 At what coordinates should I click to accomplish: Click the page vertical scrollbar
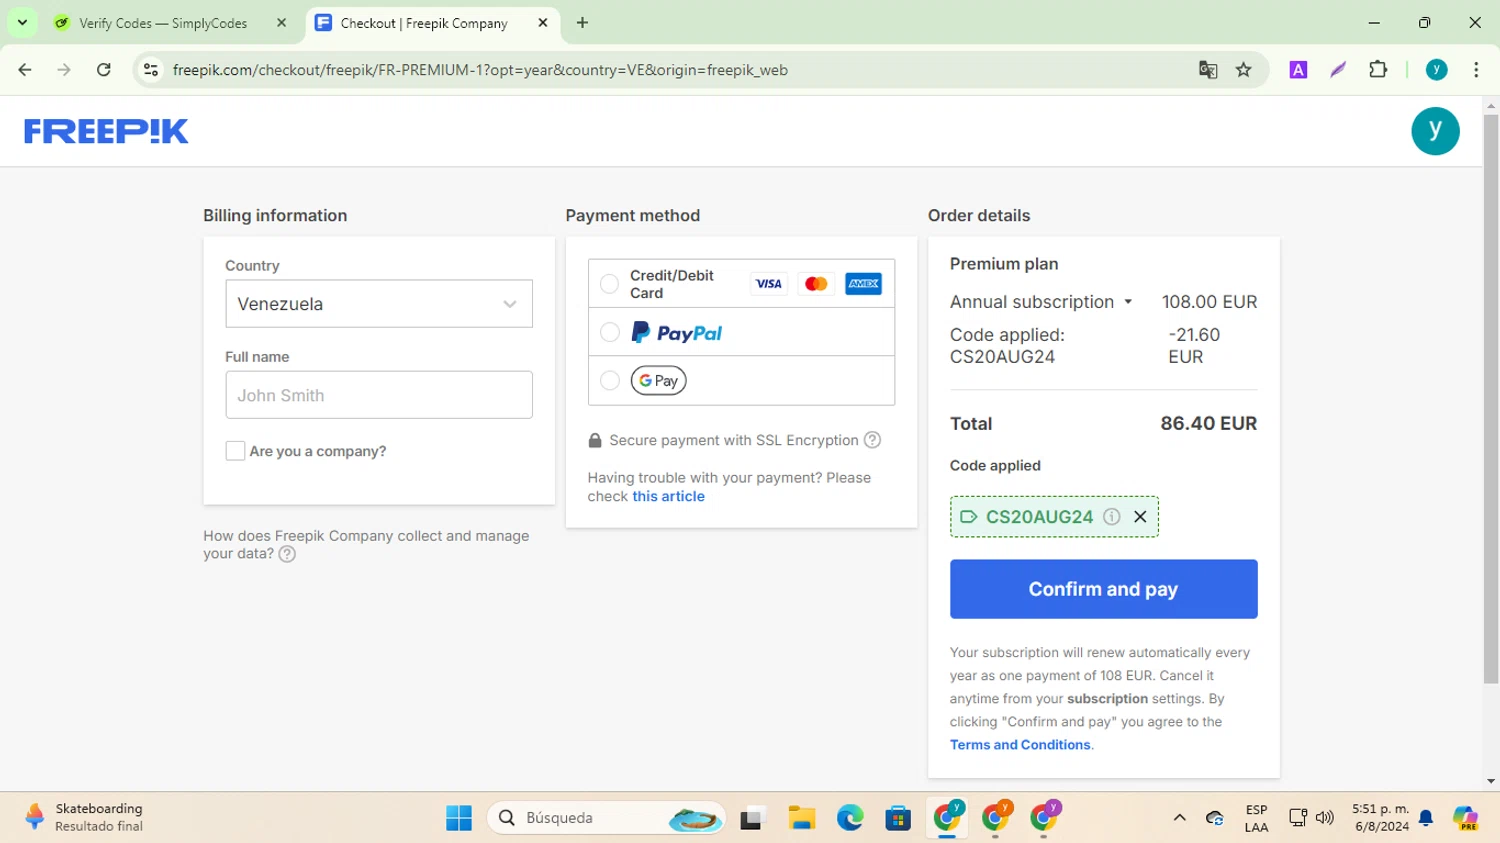point(1491,400)
